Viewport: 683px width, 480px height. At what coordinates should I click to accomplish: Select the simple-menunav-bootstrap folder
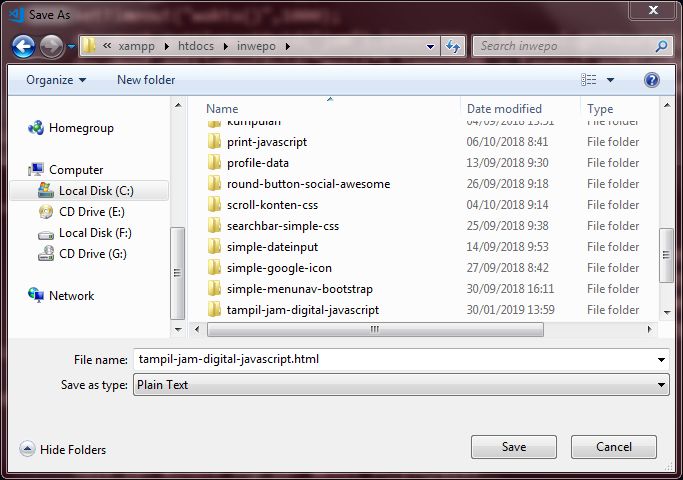click(x=300, y=289)
